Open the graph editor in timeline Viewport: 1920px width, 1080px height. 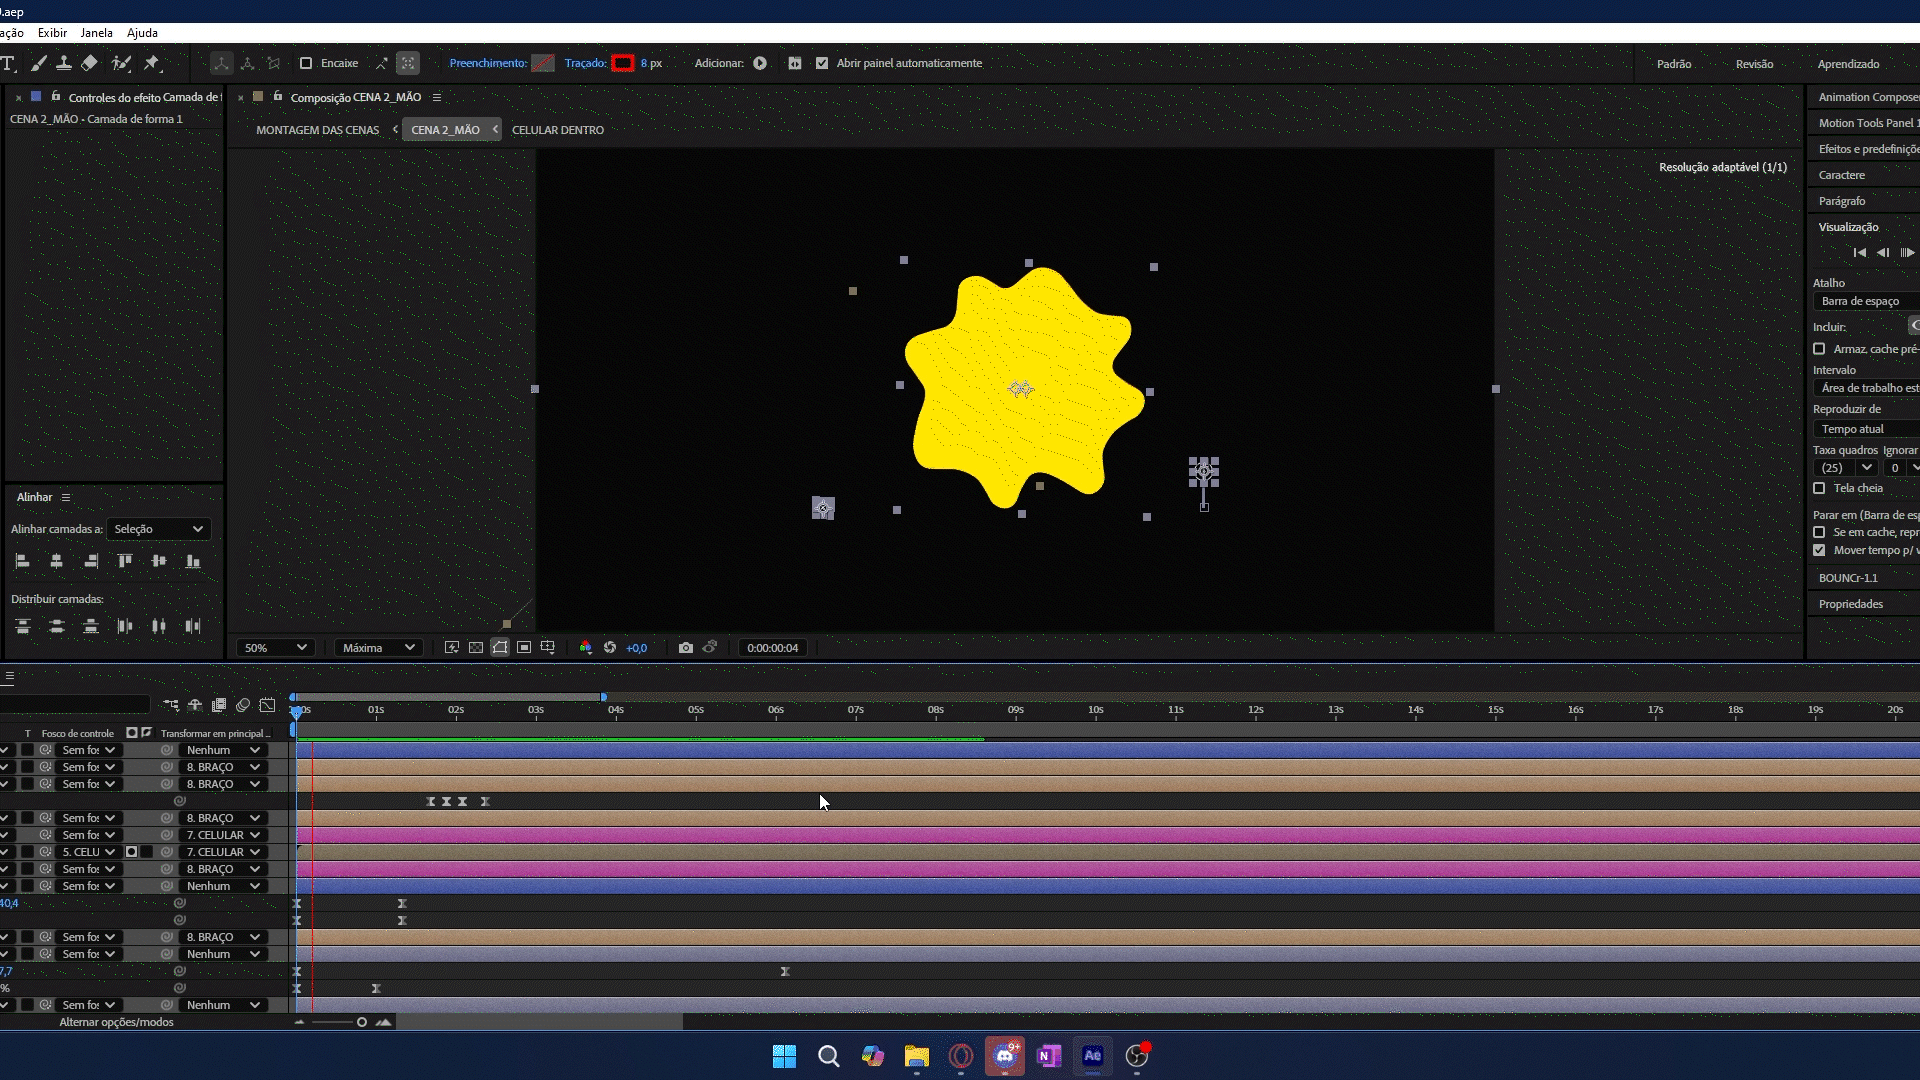coord(267,706)
